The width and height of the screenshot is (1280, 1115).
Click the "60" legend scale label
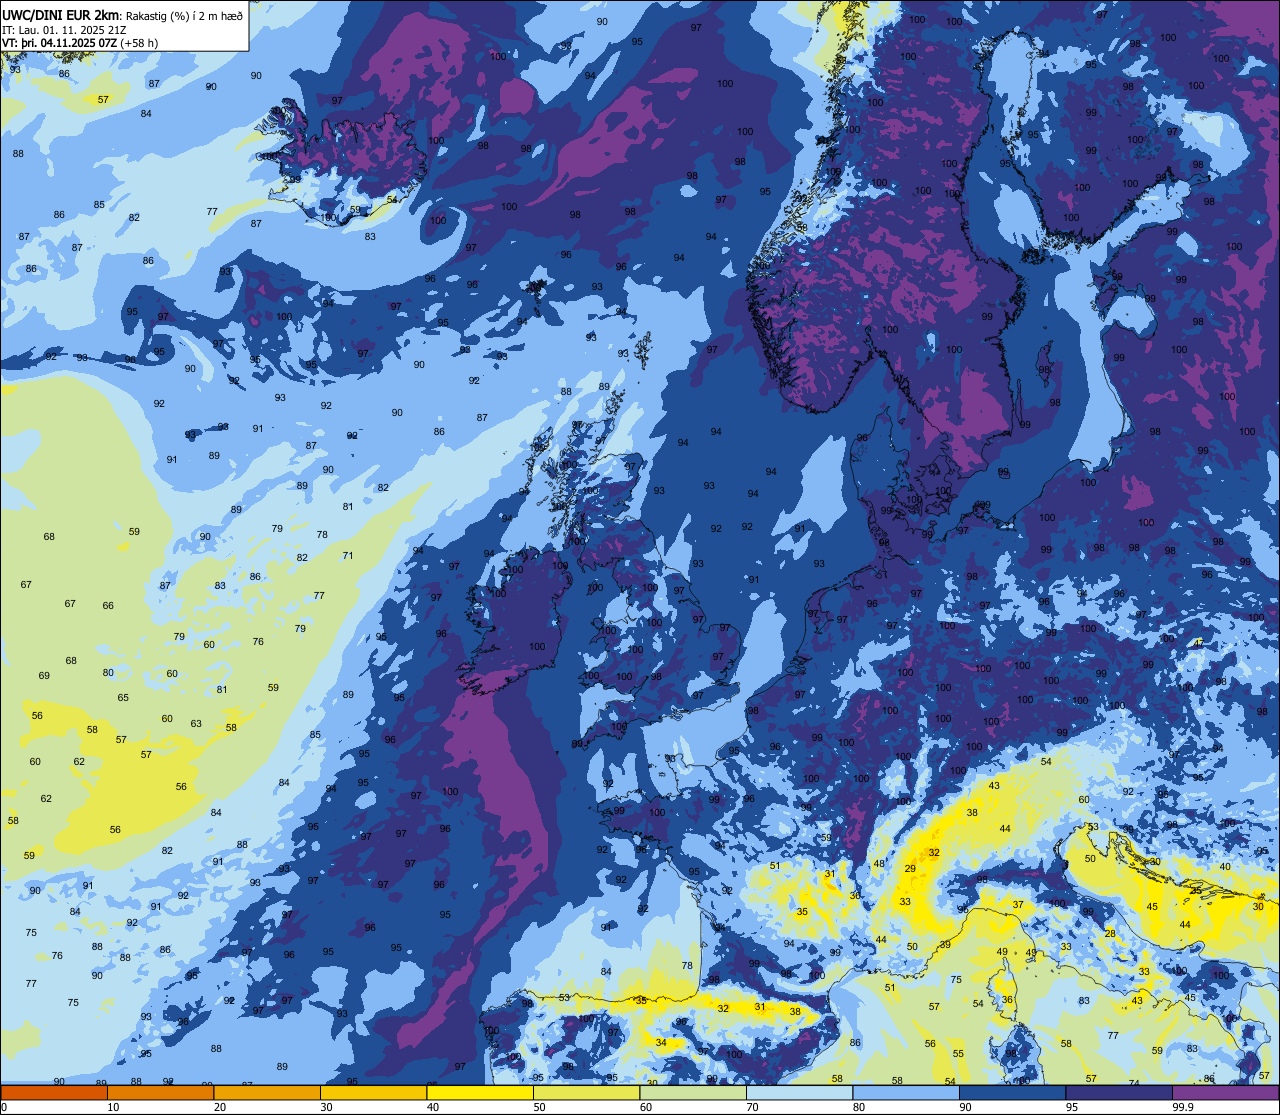tap(646, 1107)
